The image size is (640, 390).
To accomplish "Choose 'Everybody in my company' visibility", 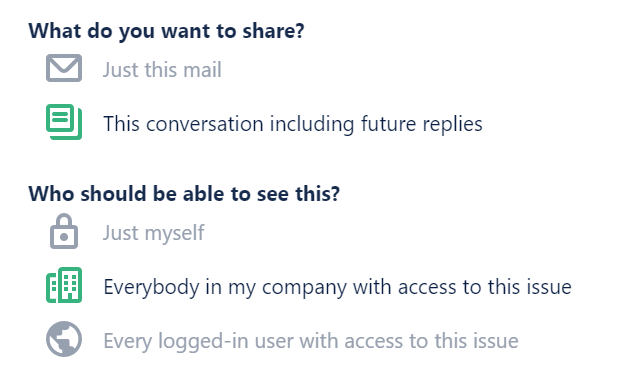I will pyautogui.click(x=337, y=287).
